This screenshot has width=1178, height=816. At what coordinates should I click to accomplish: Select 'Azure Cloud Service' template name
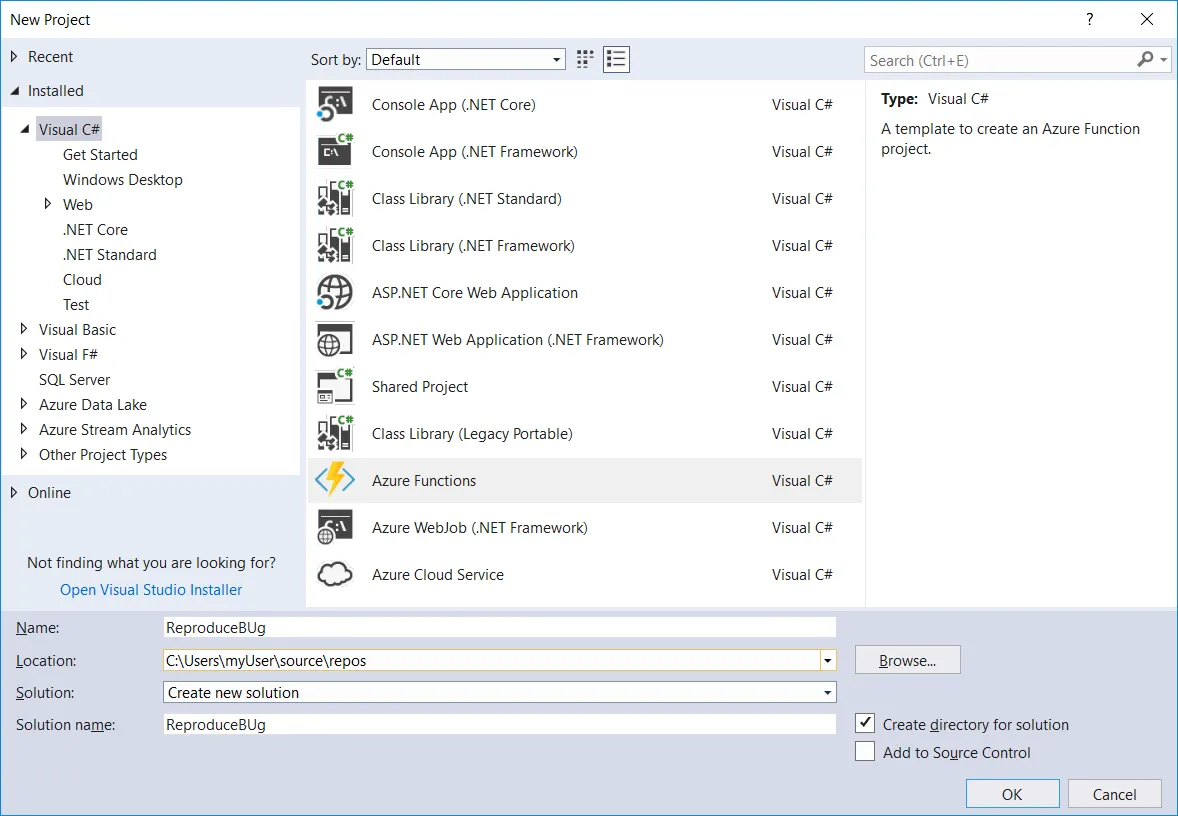tap(438, 575)
